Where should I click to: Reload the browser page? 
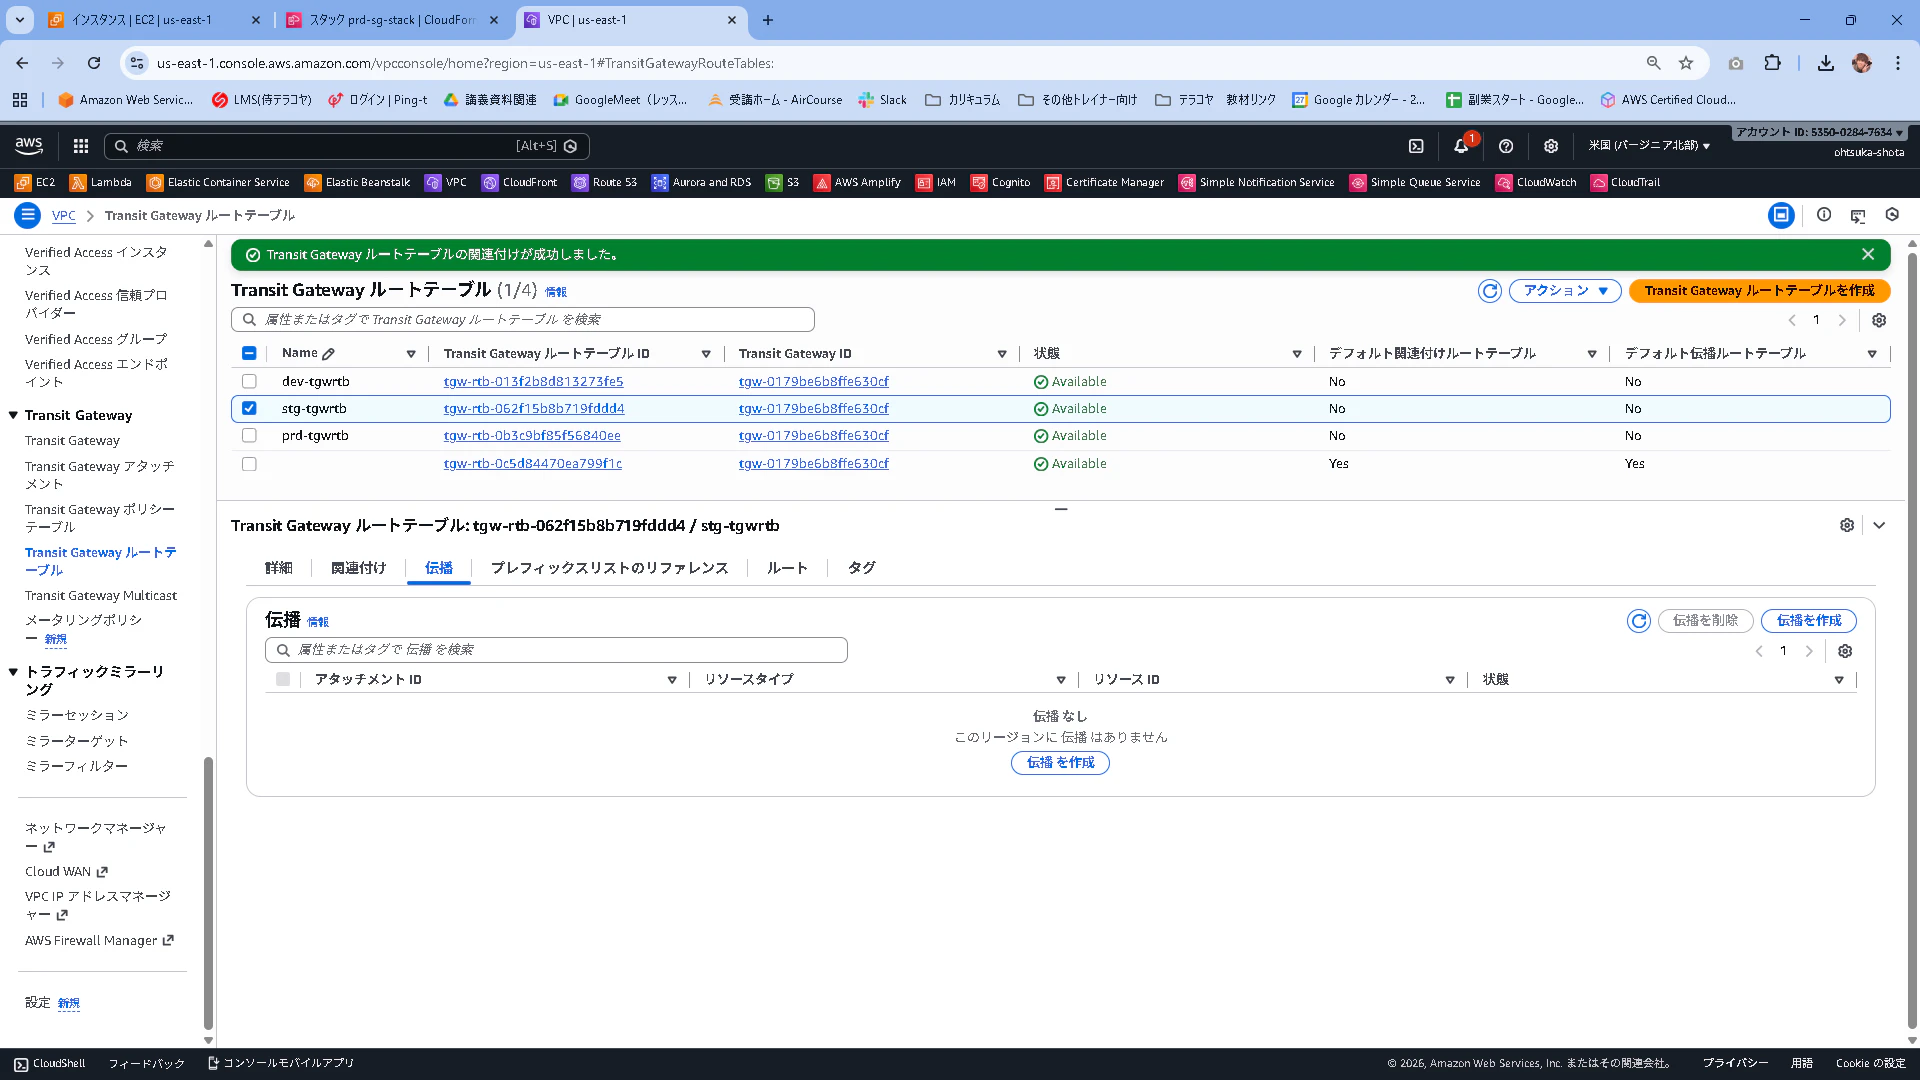pyautogui.click(x=94, y=63)
